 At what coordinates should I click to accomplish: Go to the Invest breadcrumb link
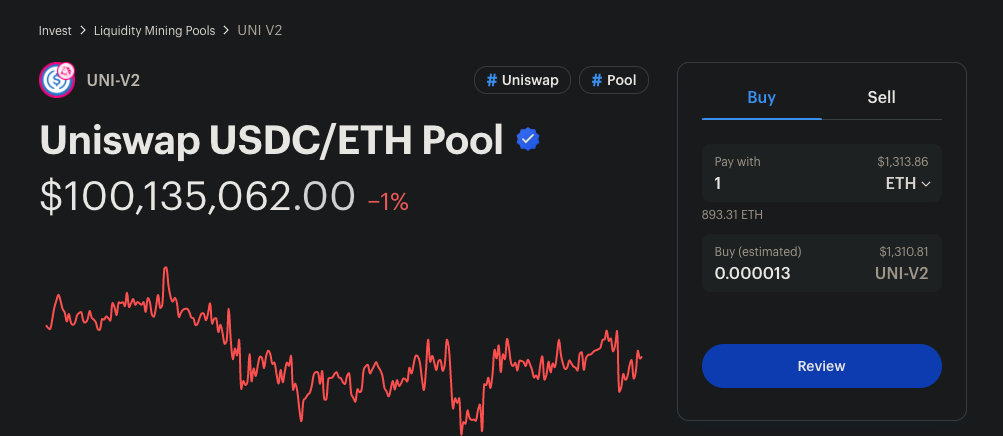[55, 31]
